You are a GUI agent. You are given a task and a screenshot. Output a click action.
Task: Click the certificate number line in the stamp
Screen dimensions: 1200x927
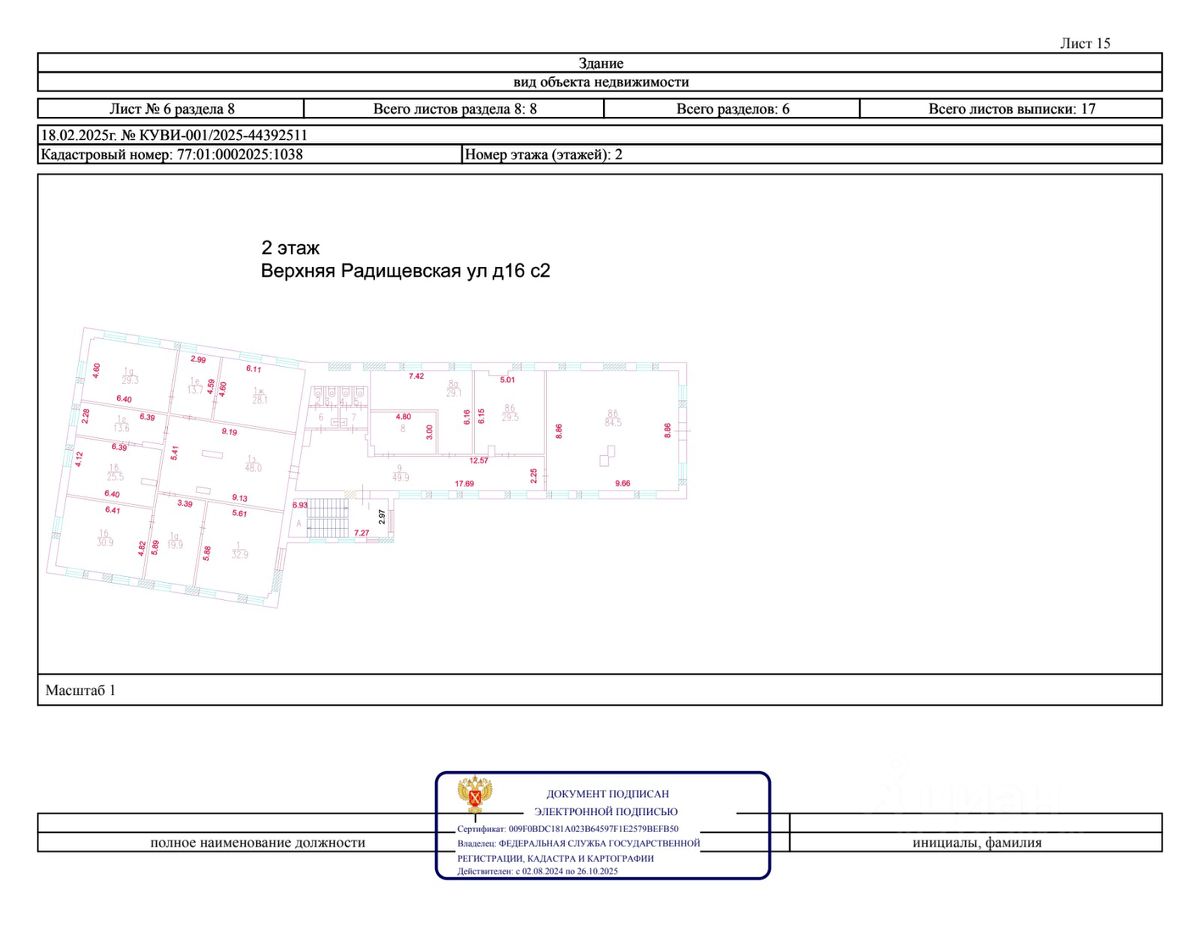pyautogui.click(x=567, y=829)
